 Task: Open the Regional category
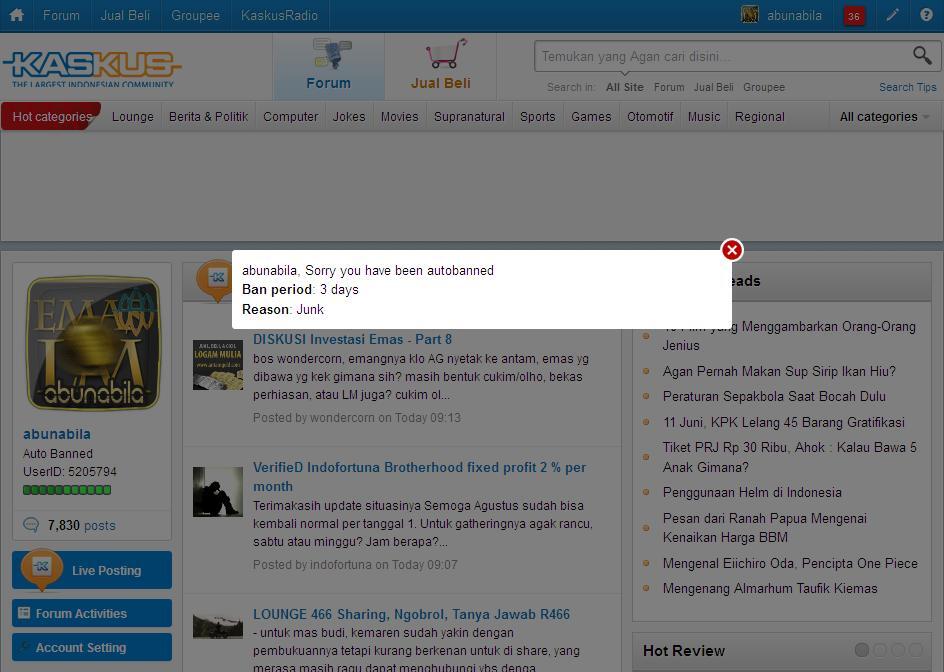759,117
